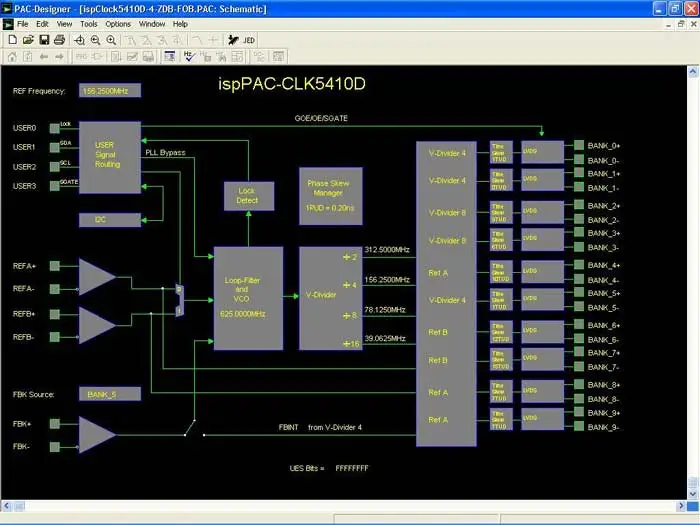This screenshot has width=700, height=525.
Task: Save the design with the floppy icon
Action: 43,40
